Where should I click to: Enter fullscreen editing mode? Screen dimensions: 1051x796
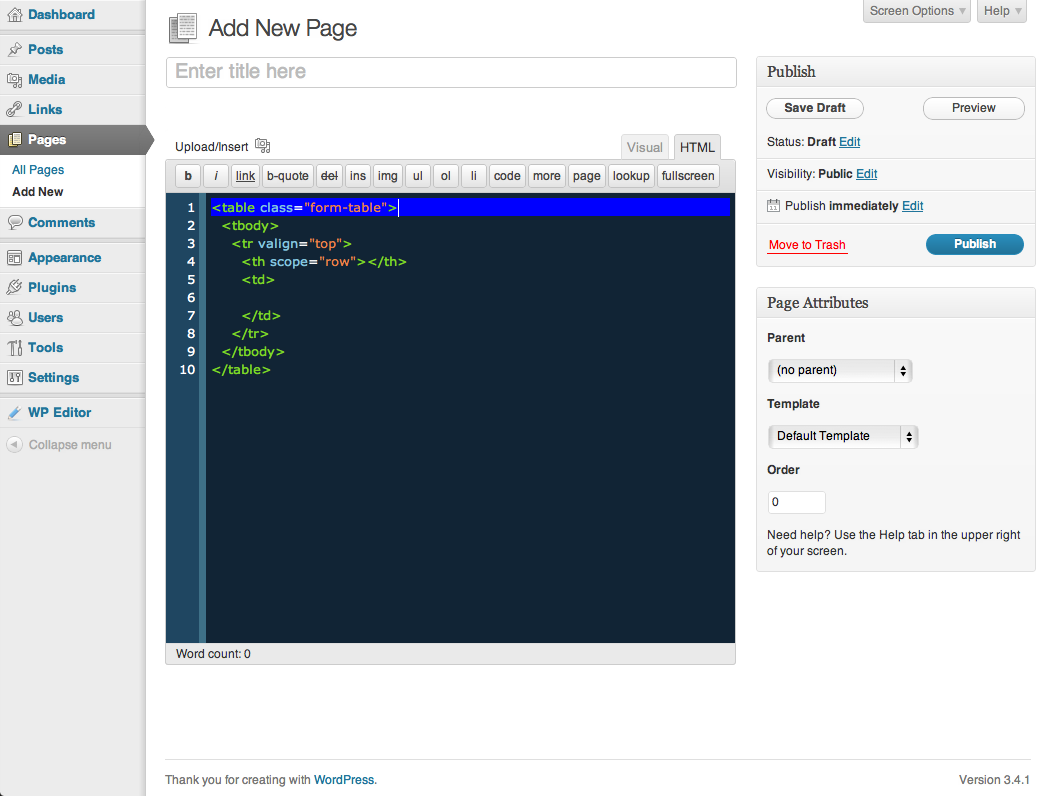pos(687,175)
